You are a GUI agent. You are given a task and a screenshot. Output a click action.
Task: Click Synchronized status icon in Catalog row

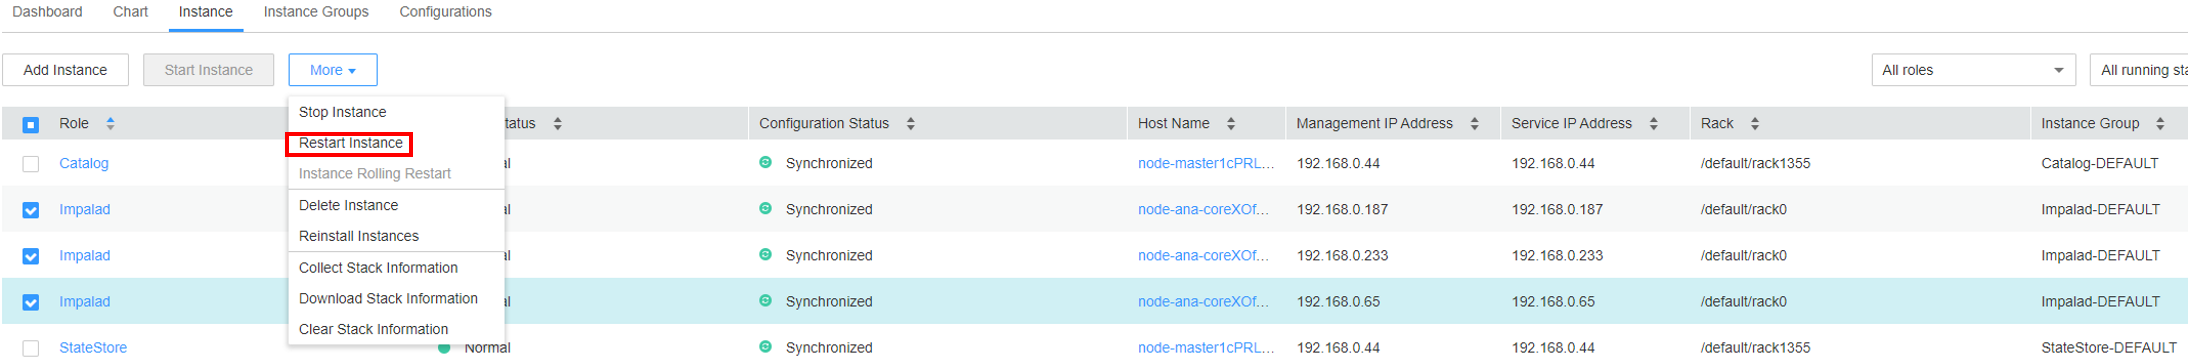click(x=765, y=162)
